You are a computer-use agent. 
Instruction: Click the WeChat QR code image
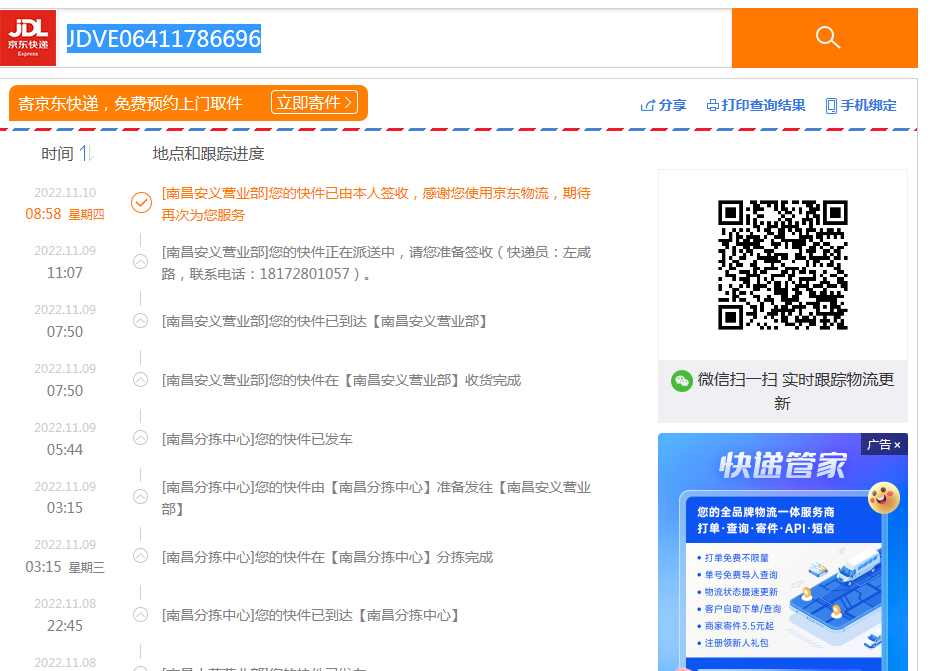click(782, 265)
